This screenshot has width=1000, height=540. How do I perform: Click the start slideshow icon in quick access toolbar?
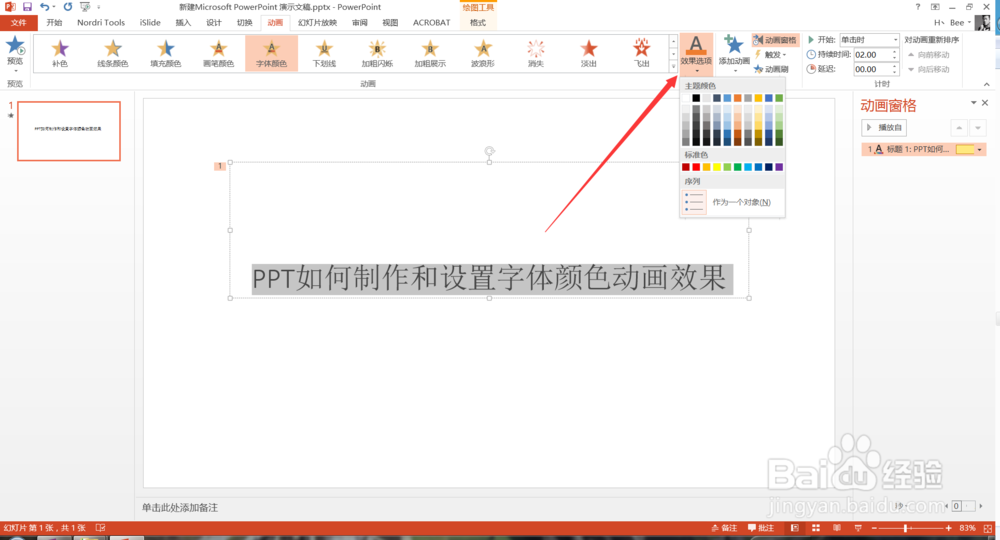click(x=85, y=6)
